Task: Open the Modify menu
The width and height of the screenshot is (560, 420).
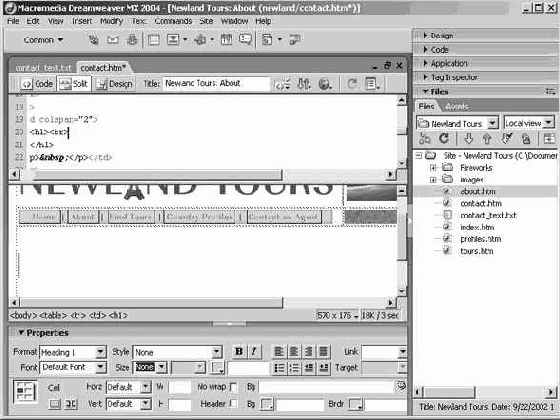Action: 111,21
